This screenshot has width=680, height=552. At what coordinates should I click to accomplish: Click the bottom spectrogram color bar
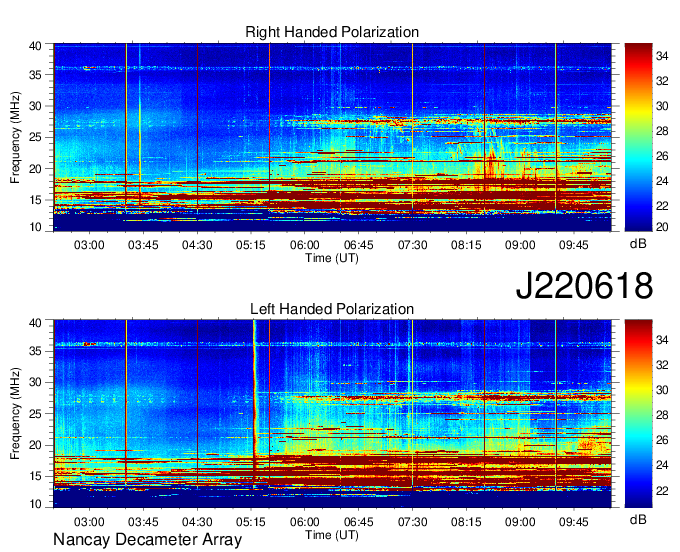638,414
